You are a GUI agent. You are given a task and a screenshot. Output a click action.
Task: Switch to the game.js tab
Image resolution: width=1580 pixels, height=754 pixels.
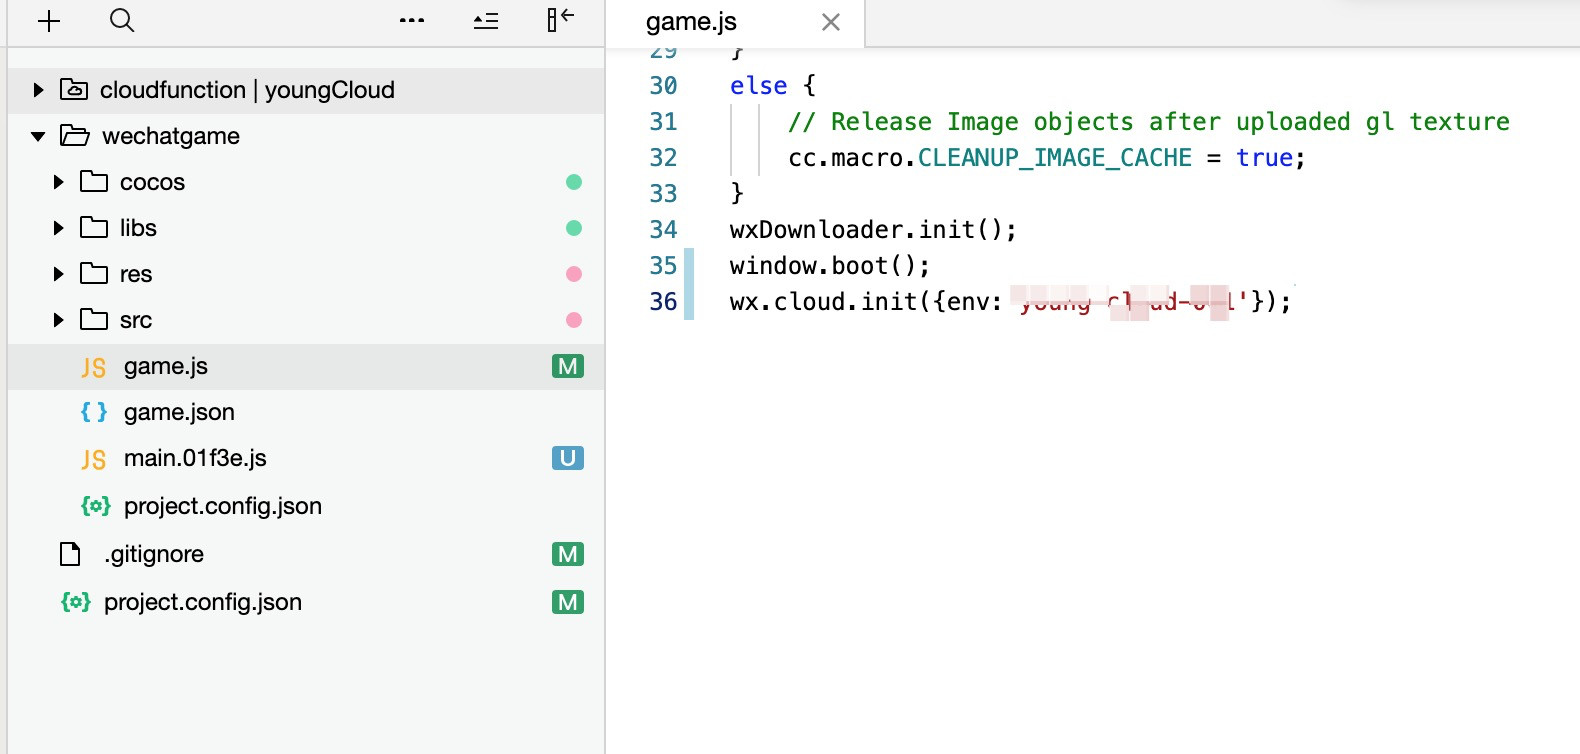pyautogui.click(x=691, y=22)
